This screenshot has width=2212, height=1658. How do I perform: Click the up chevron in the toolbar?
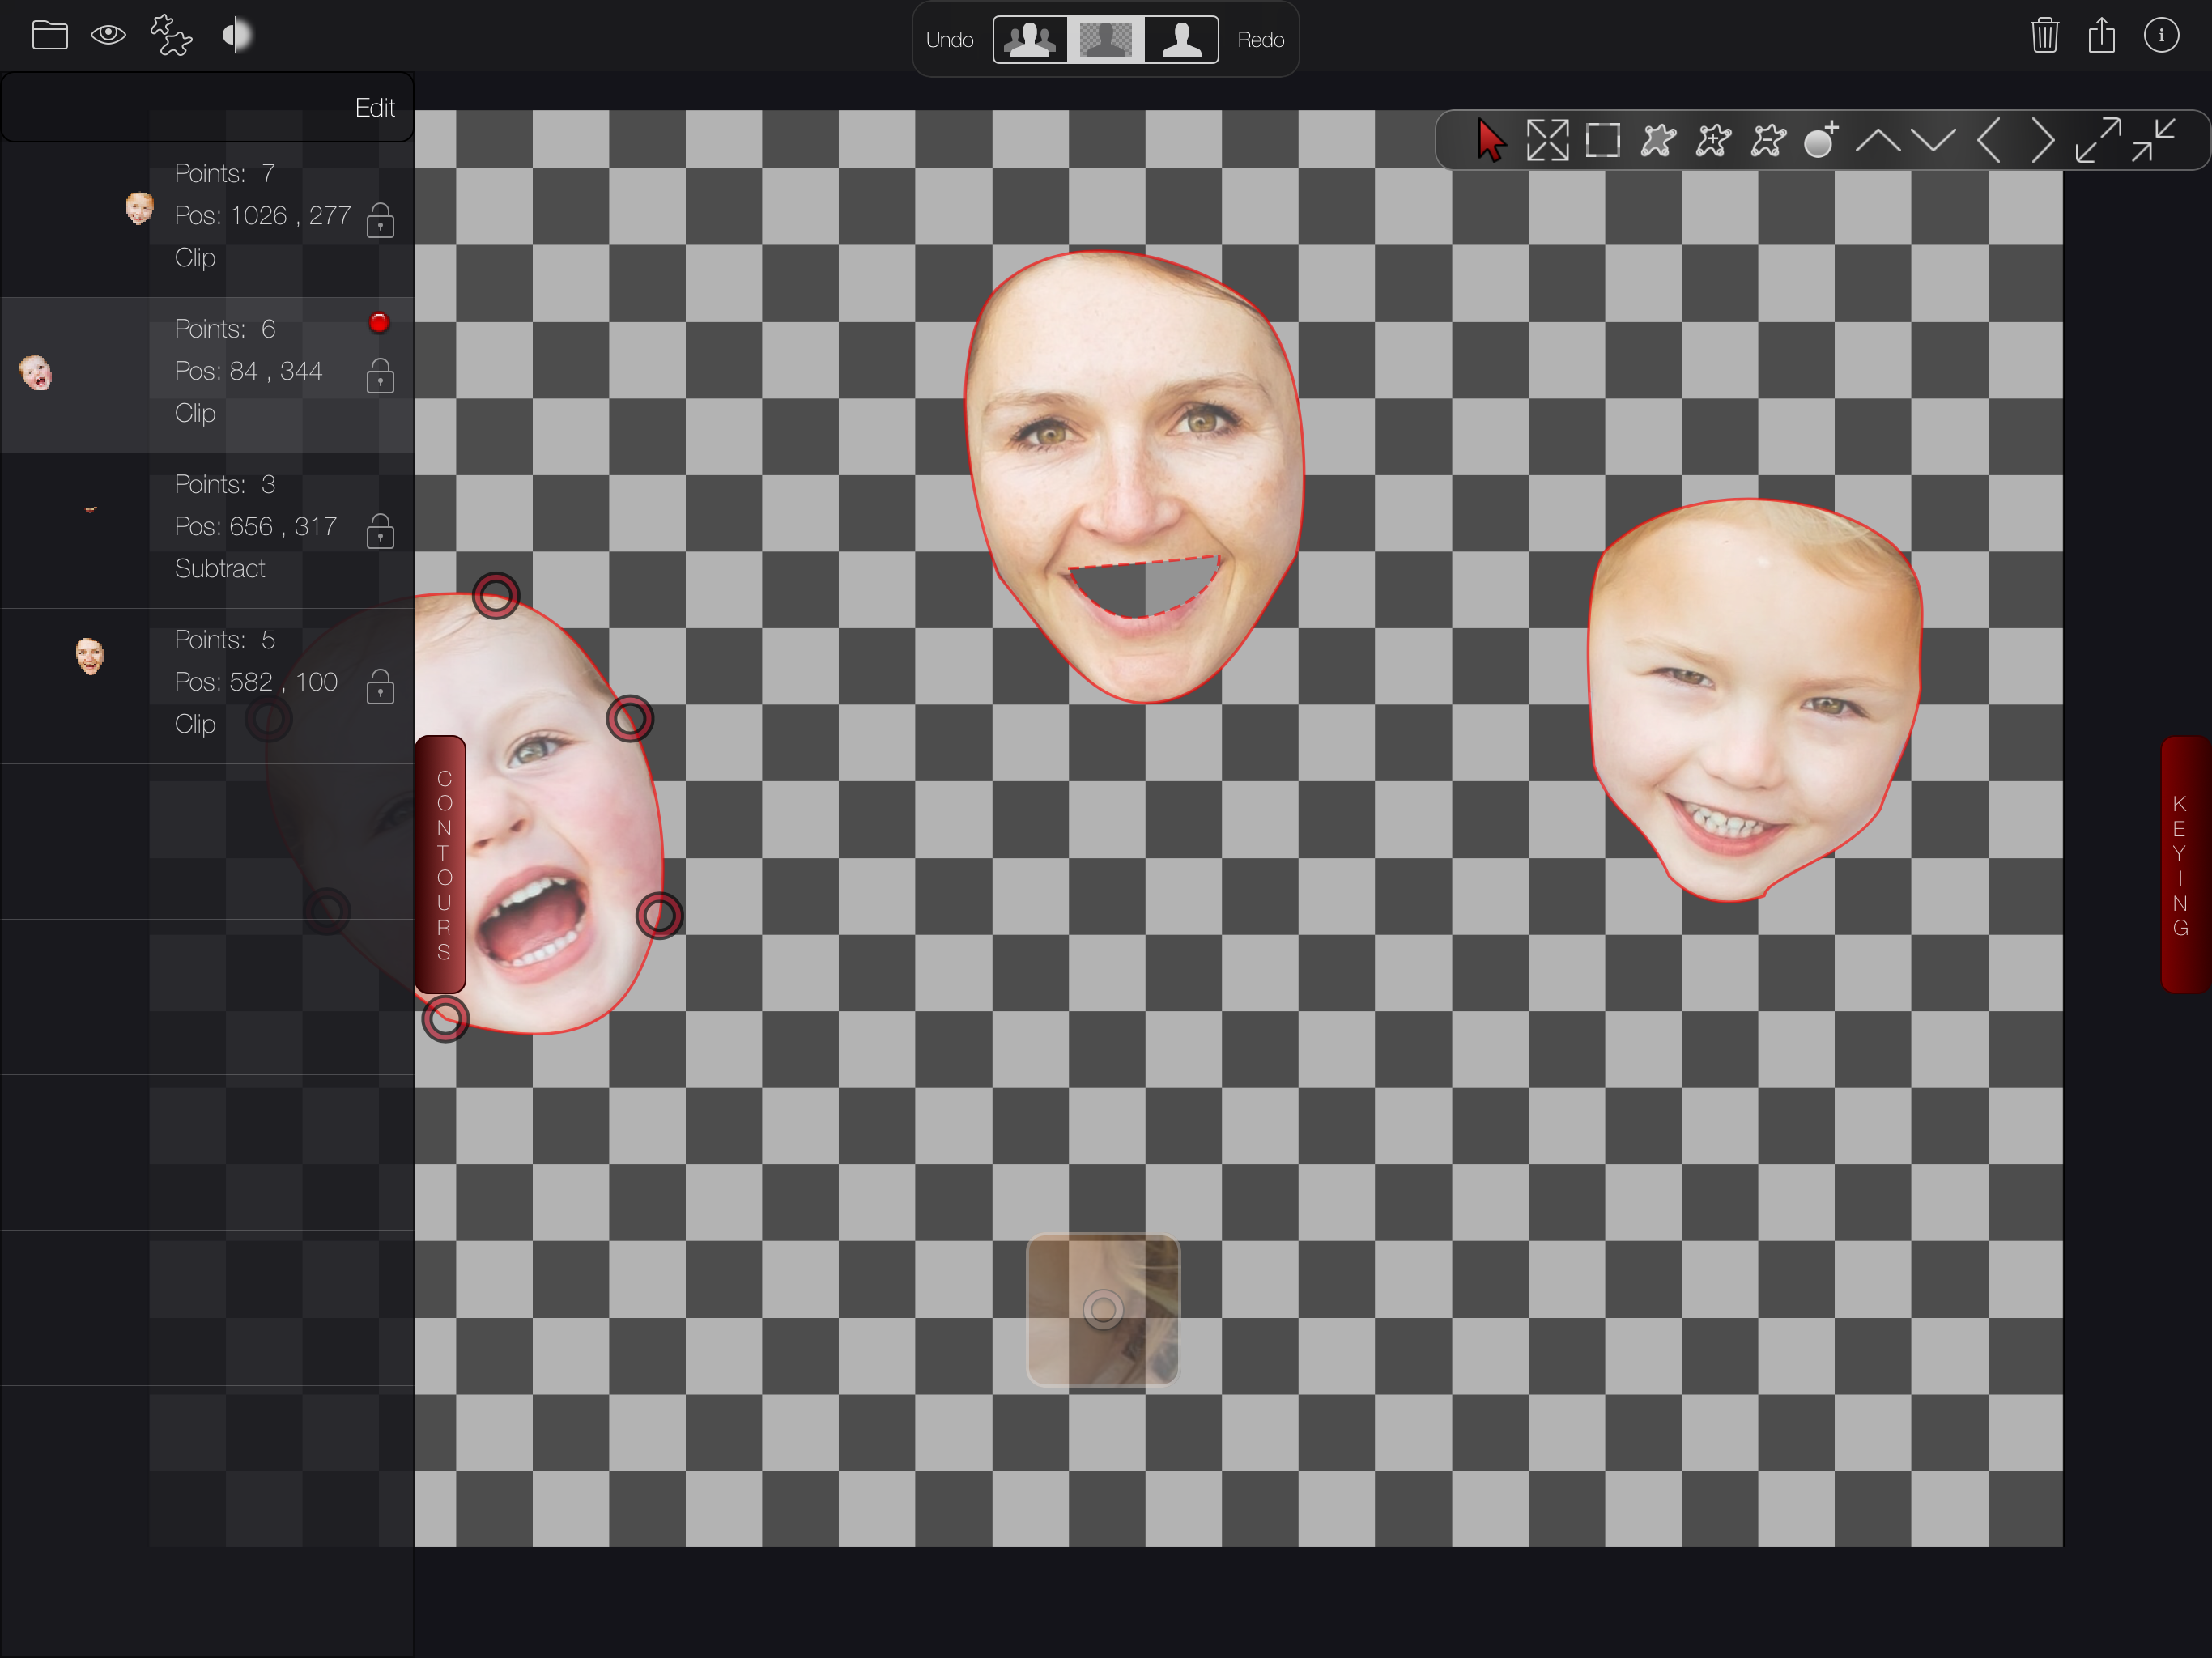(x=1878, y=141)
